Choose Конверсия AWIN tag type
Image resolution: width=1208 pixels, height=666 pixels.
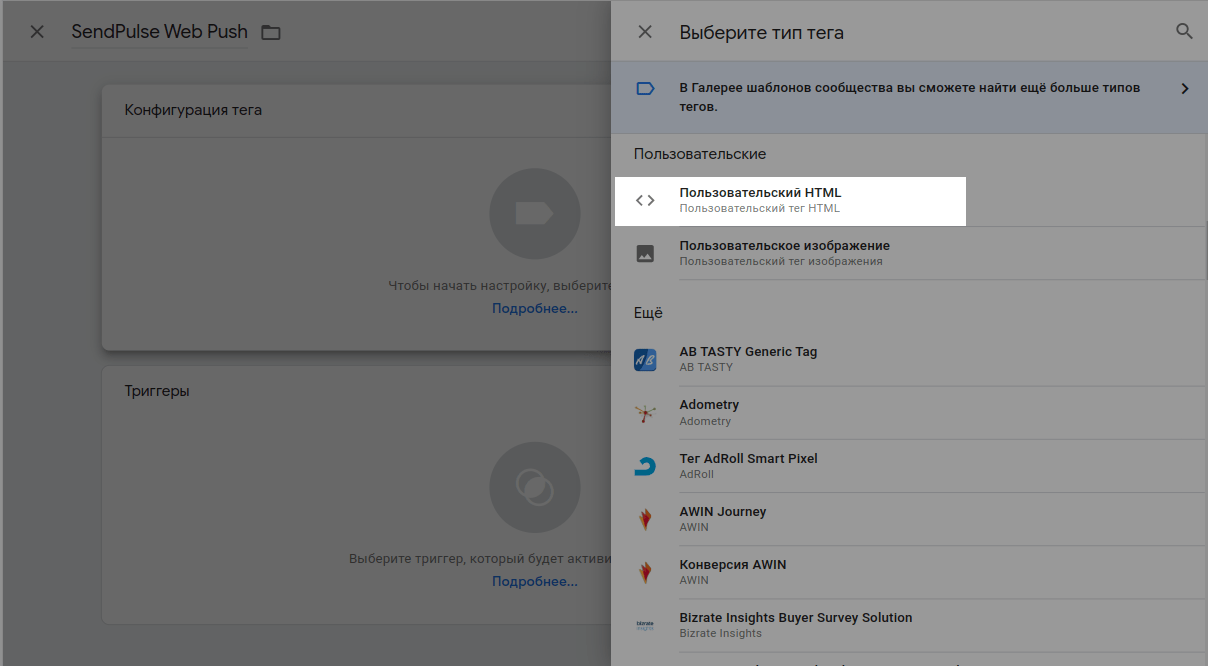733,572
